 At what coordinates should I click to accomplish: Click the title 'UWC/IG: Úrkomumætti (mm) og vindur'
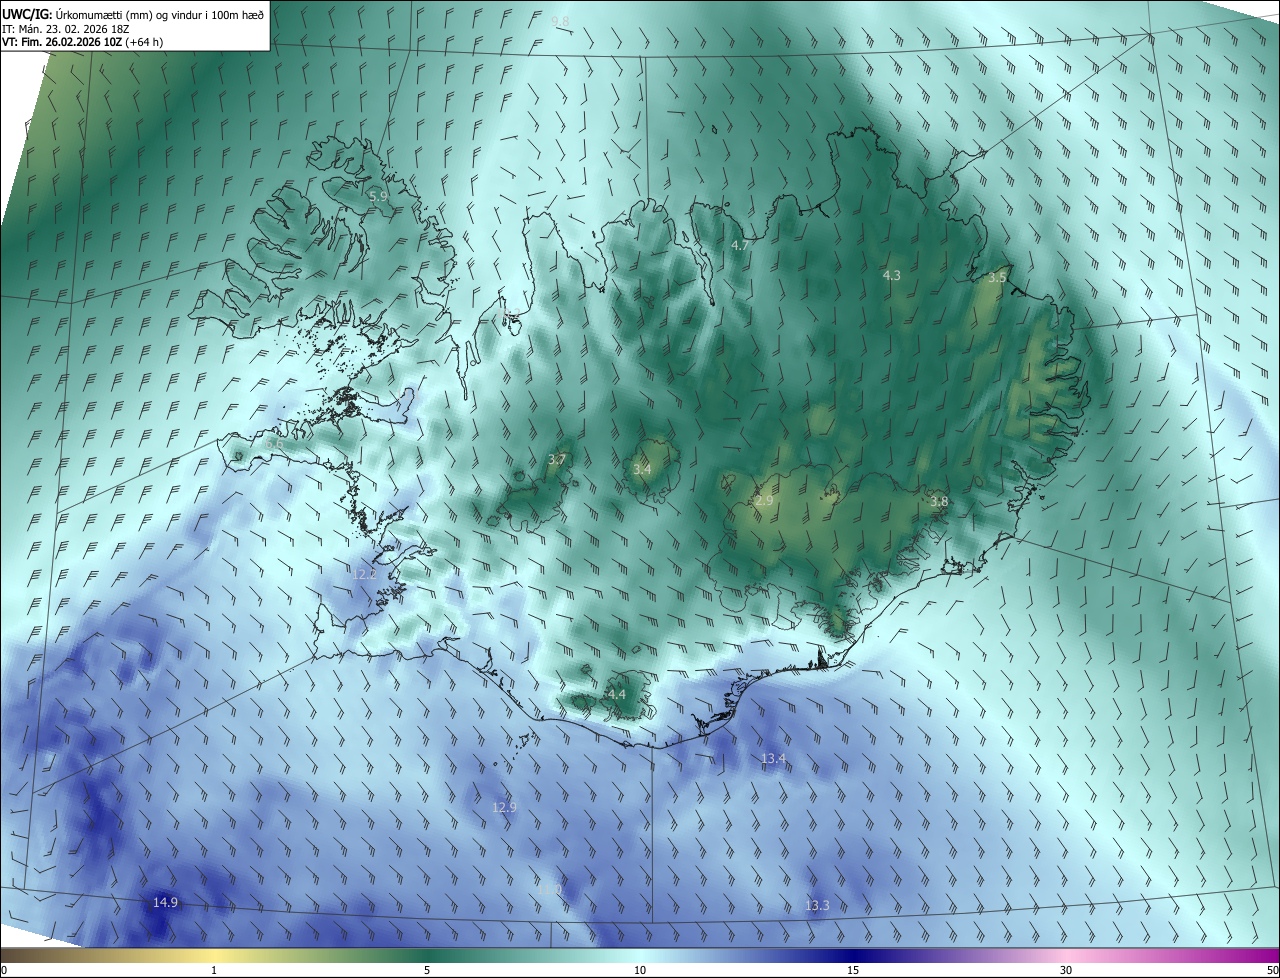[134, 13]
